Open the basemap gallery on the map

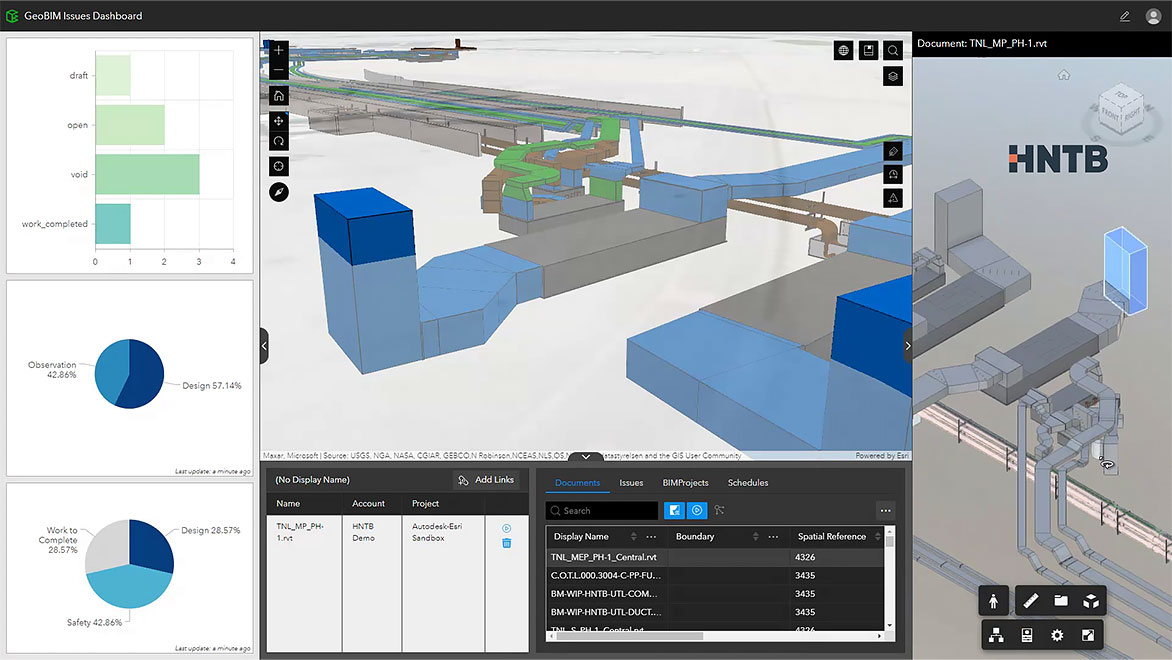coord(843,50)
